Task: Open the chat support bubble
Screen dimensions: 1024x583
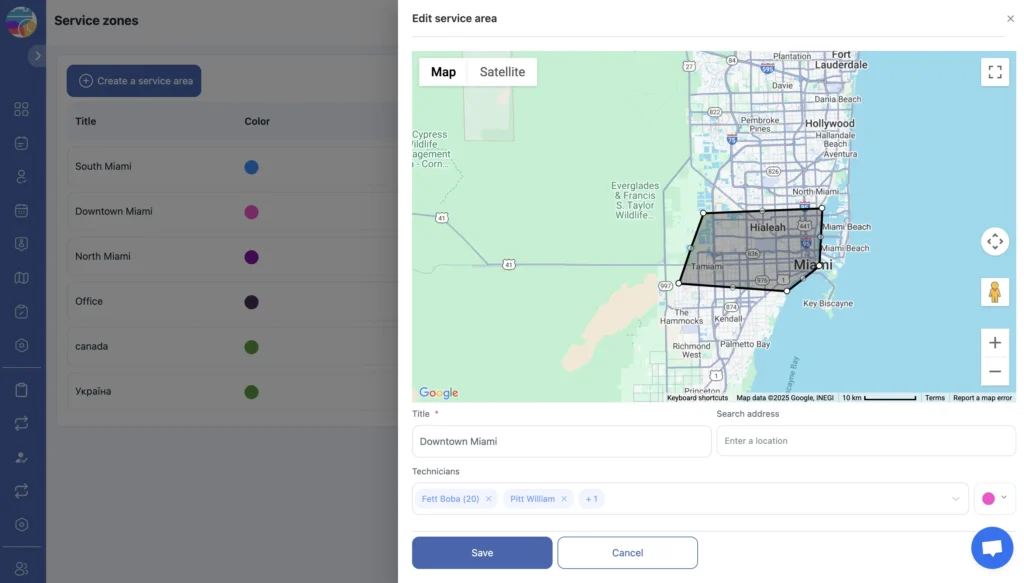Action: [991, 548]
